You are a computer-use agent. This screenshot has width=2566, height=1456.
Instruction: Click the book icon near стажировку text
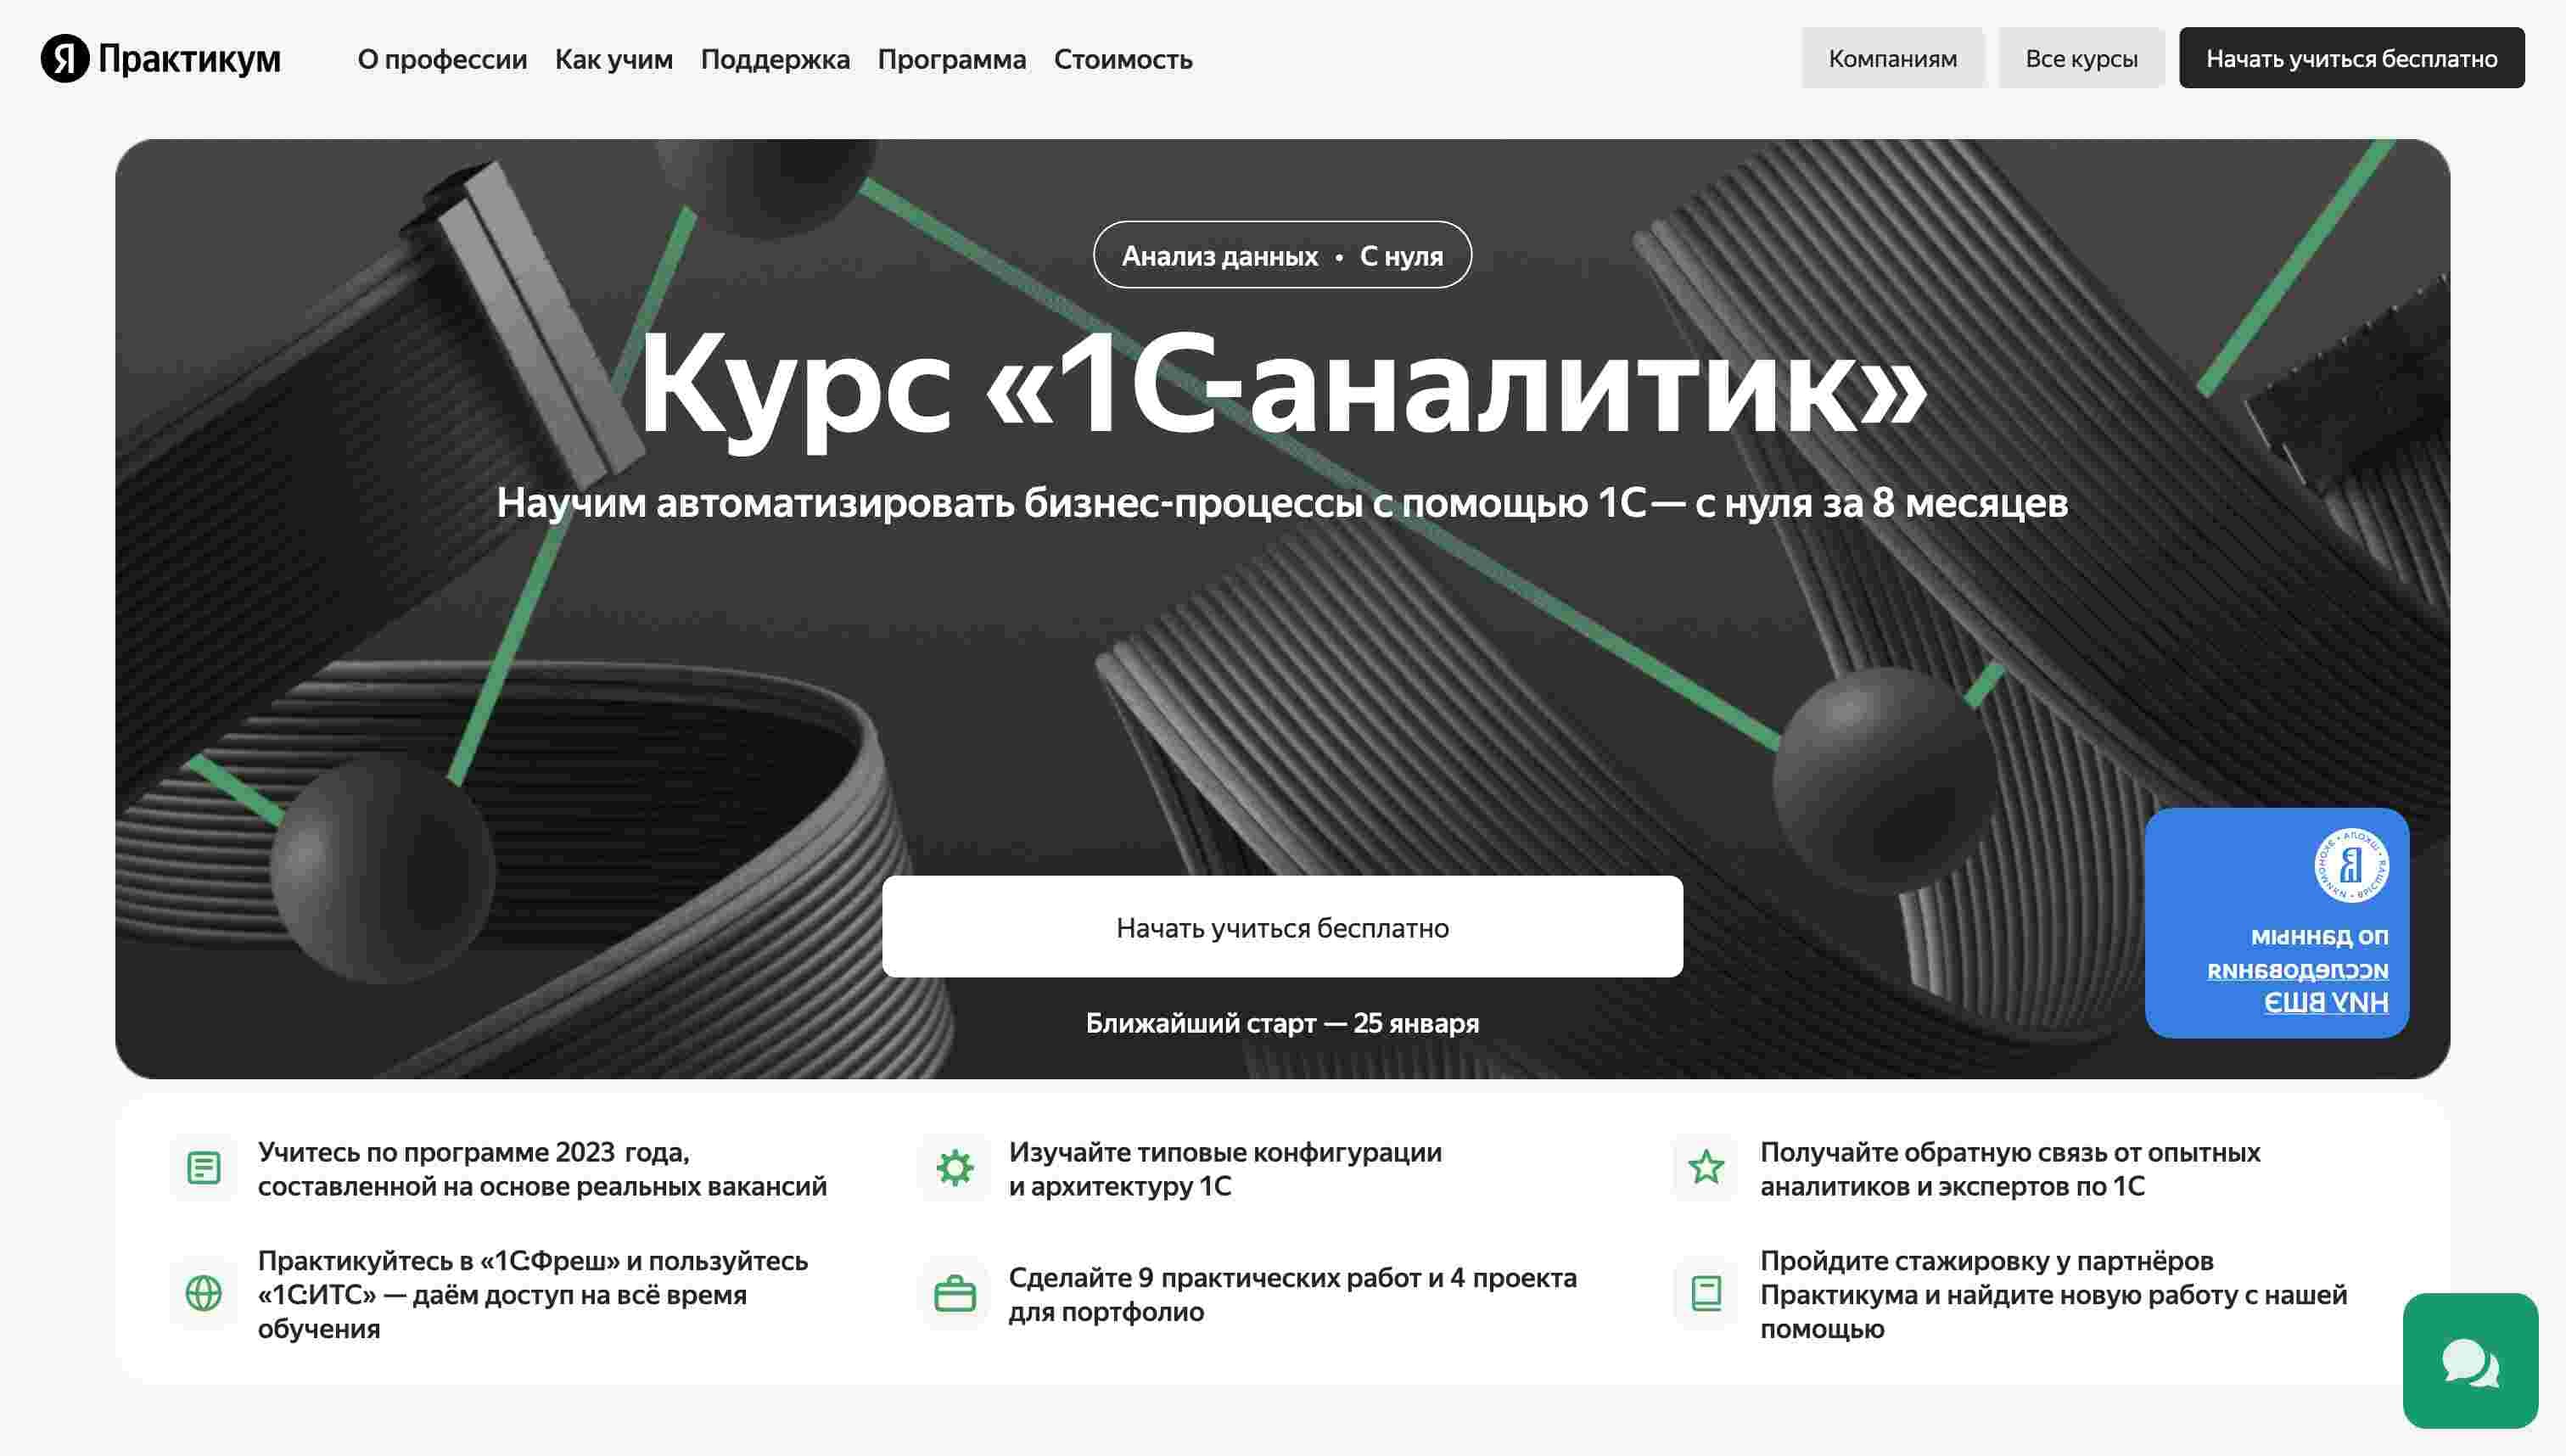tap(1706, 1293)
